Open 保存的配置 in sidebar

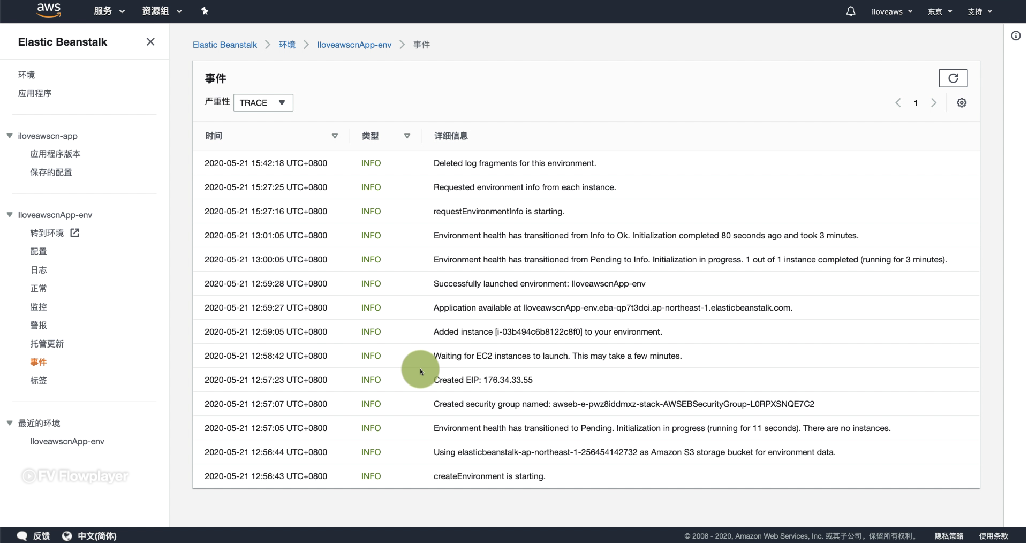click(51, 172)
